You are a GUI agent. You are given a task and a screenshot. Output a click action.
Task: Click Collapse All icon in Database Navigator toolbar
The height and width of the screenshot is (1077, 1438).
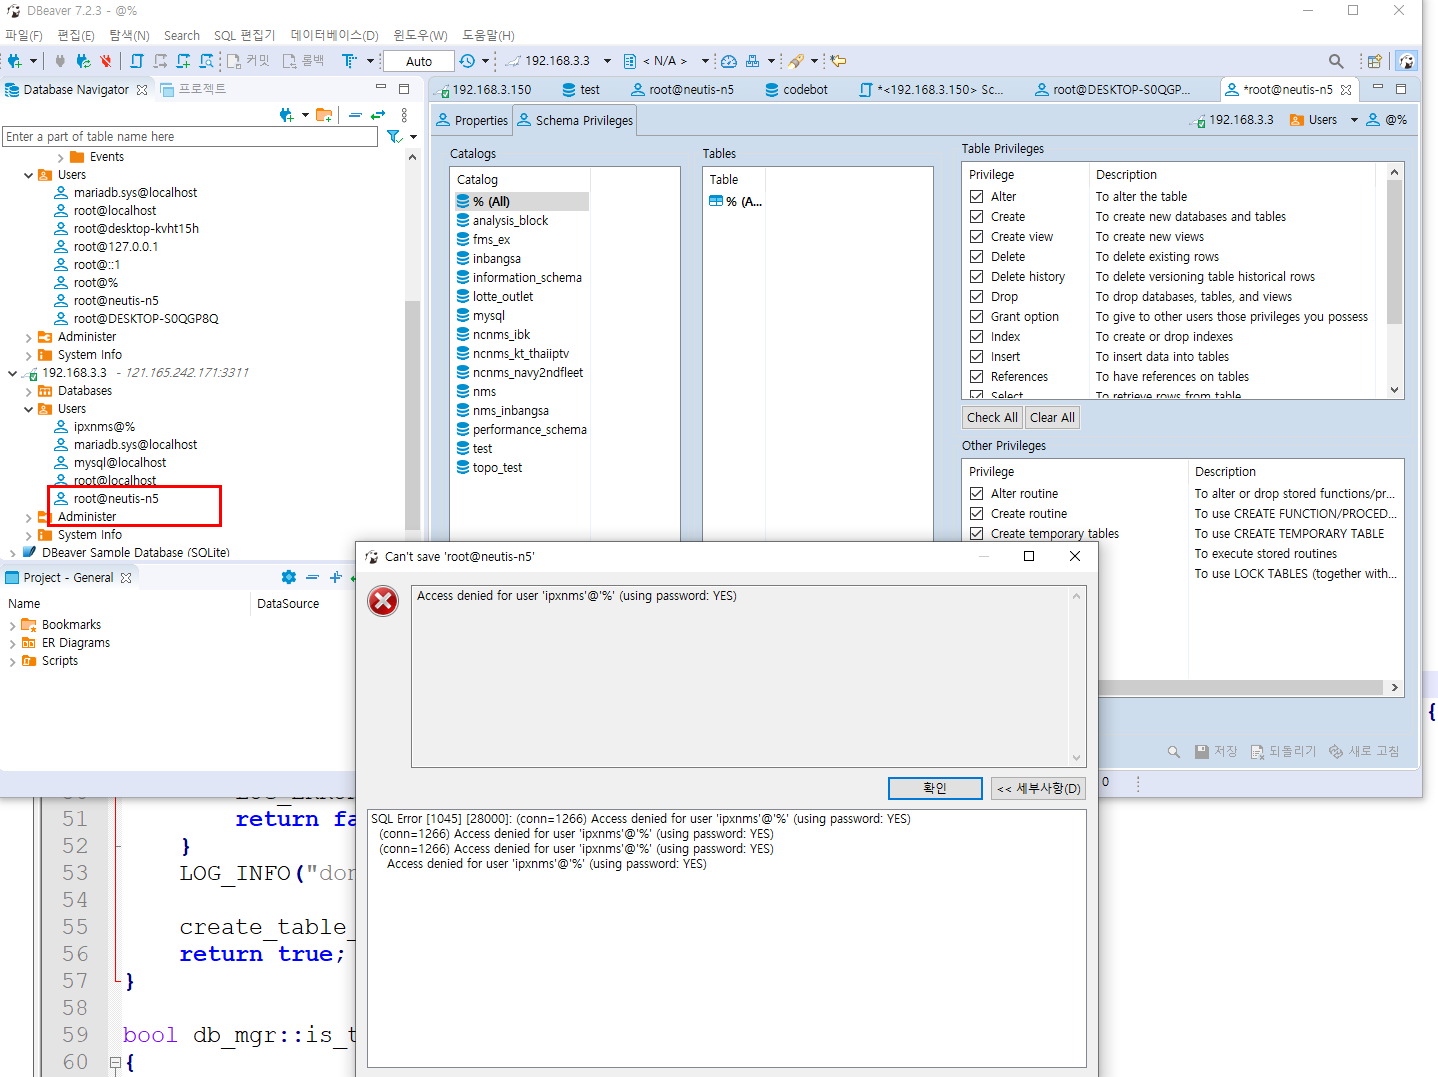pyautogui.click(x=355, y=115)
